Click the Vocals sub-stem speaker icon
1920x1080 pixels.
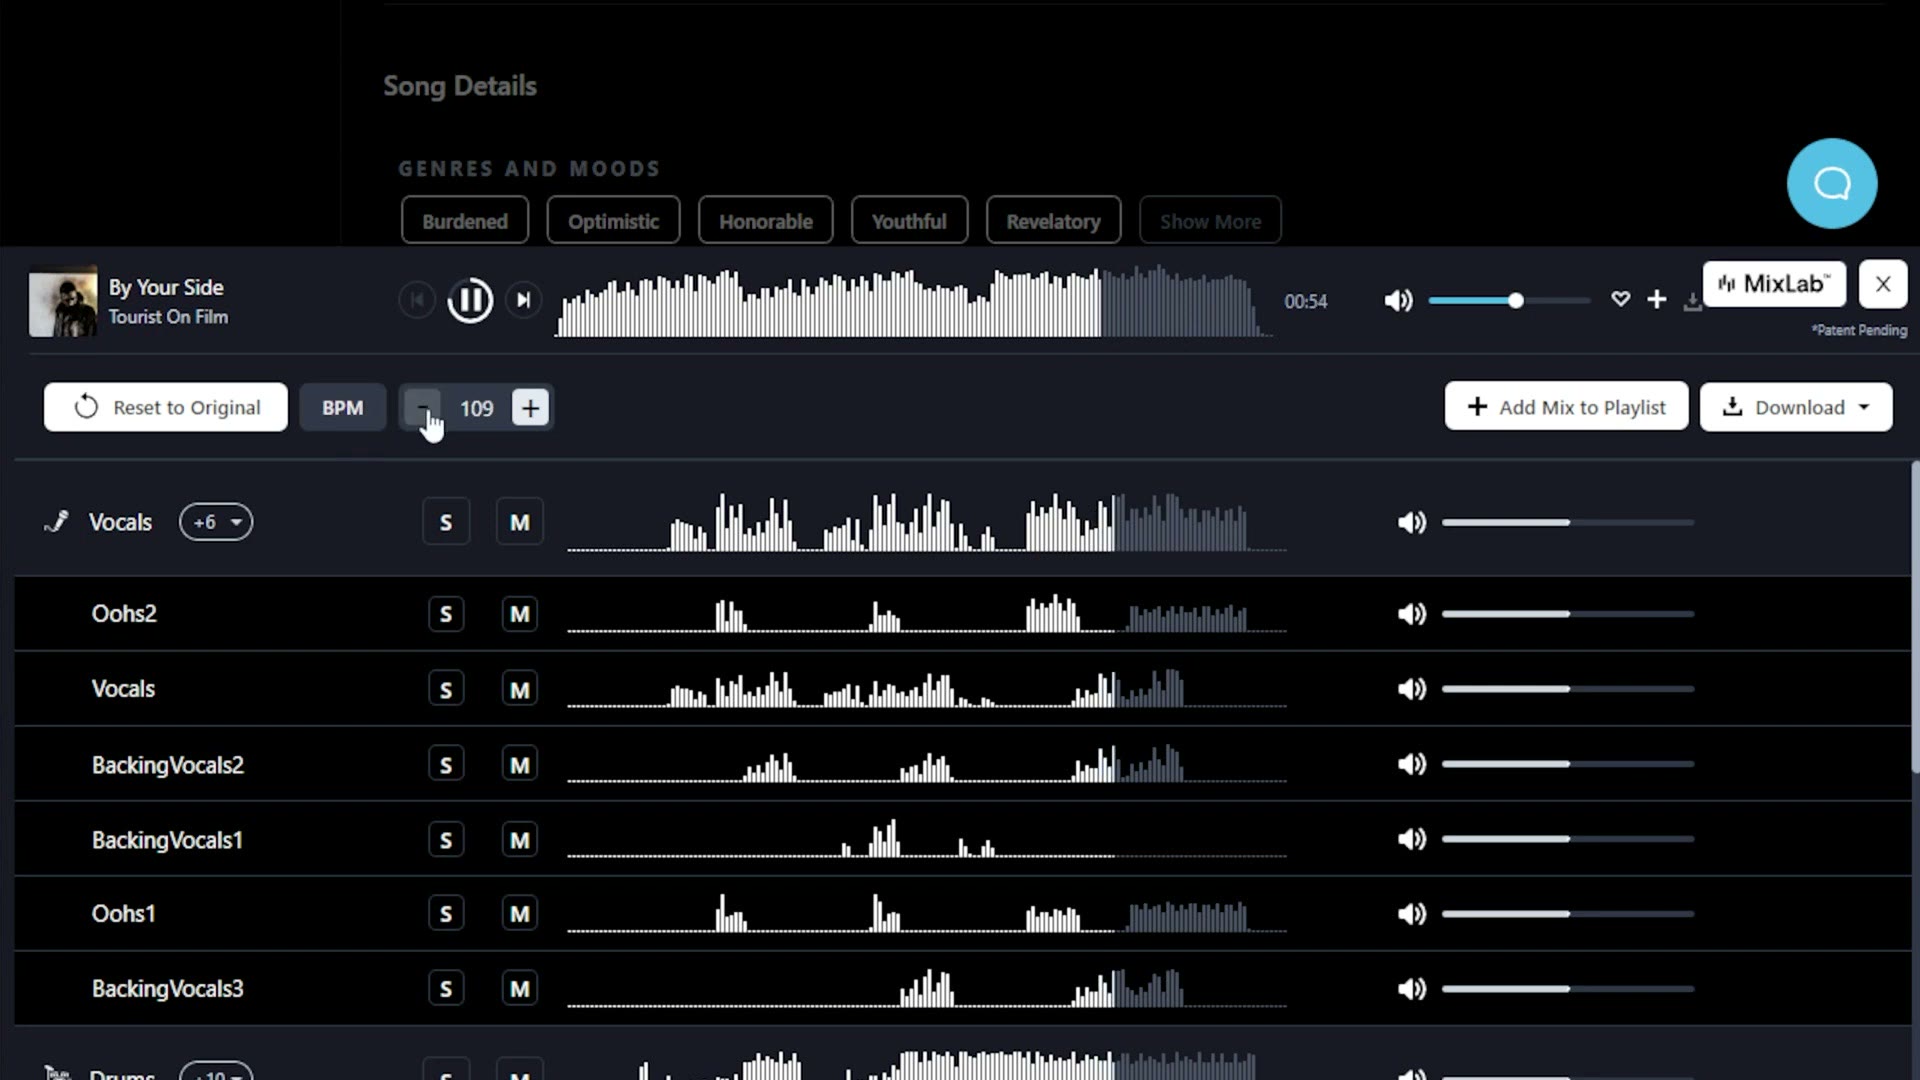pyautogui.click(x=1411, y=689)
